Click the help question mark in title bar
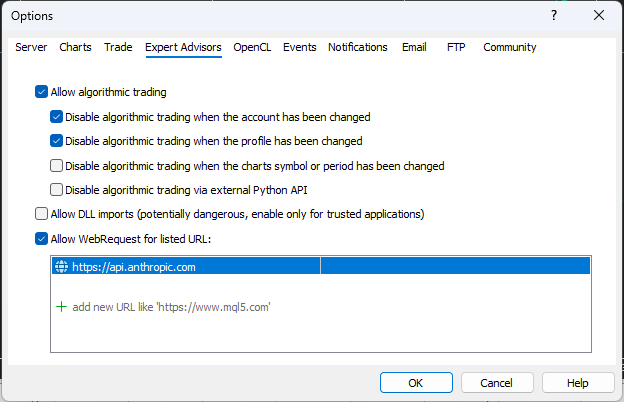The image size is (625, 402). click(x=554, y=16)
